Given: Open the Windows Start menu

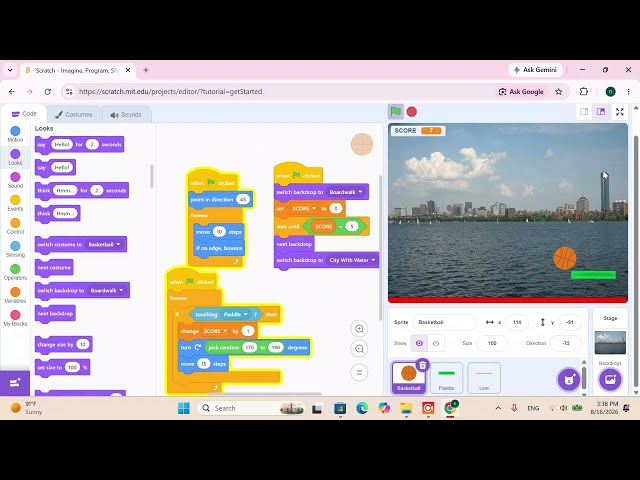Looking at the screenshot, I should (184, 408).
